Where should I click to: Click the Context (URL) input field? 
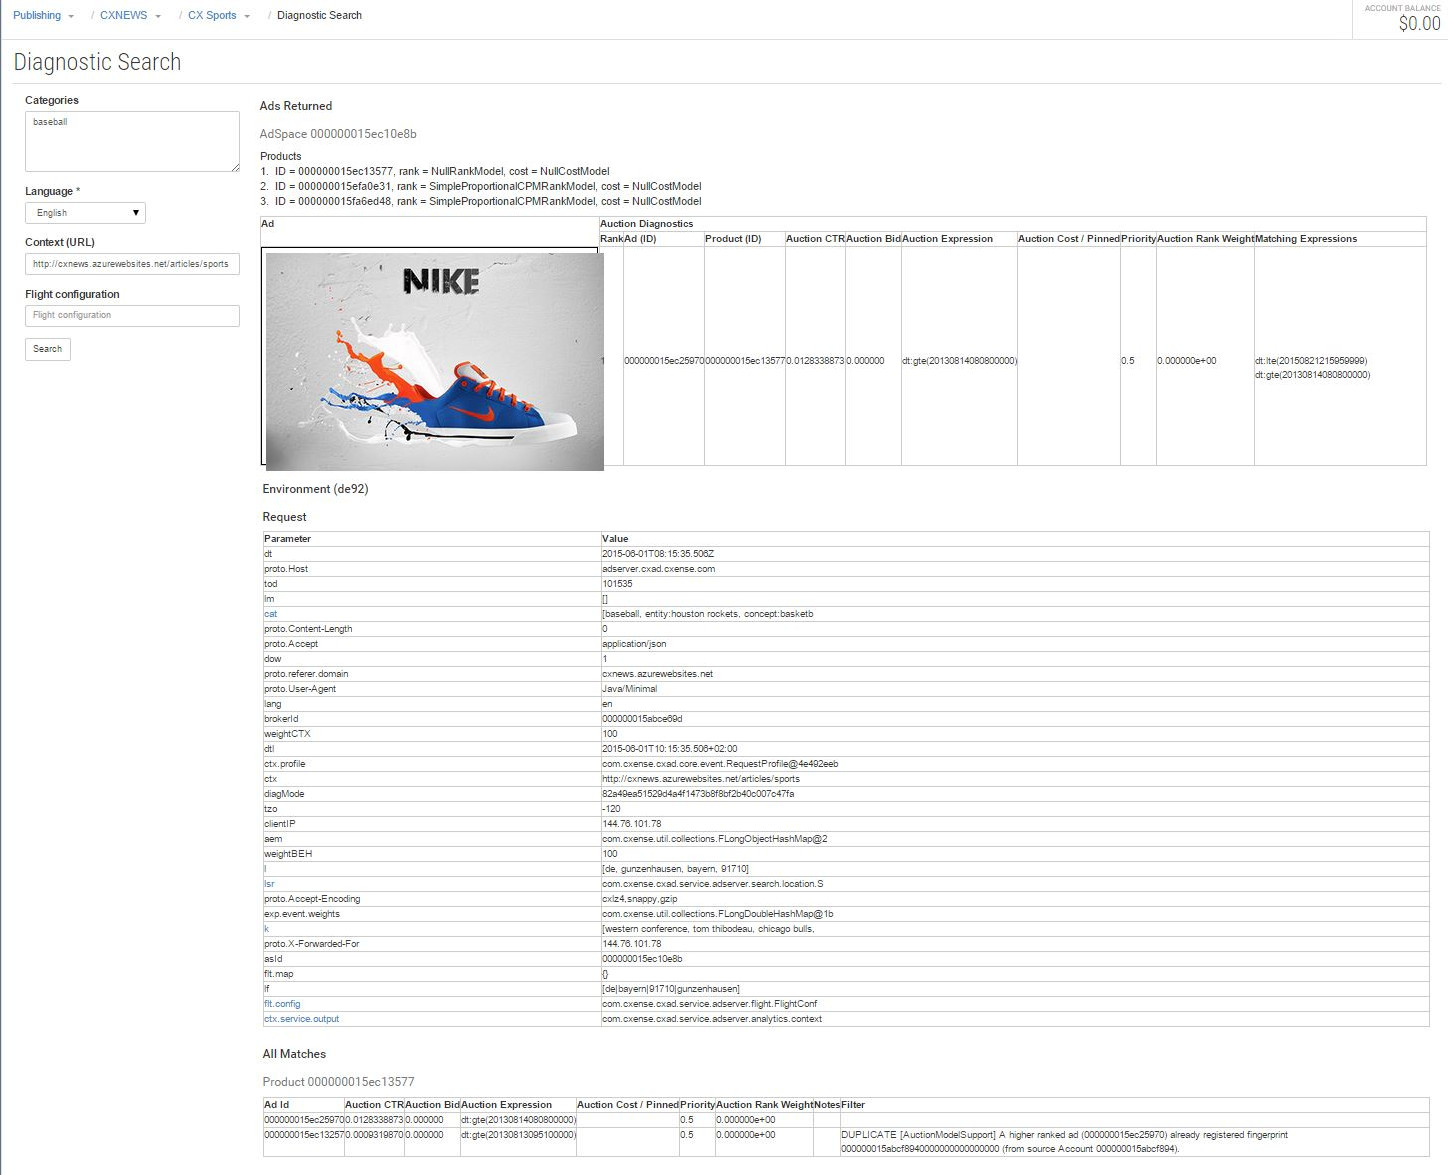(x=132, y=264)
